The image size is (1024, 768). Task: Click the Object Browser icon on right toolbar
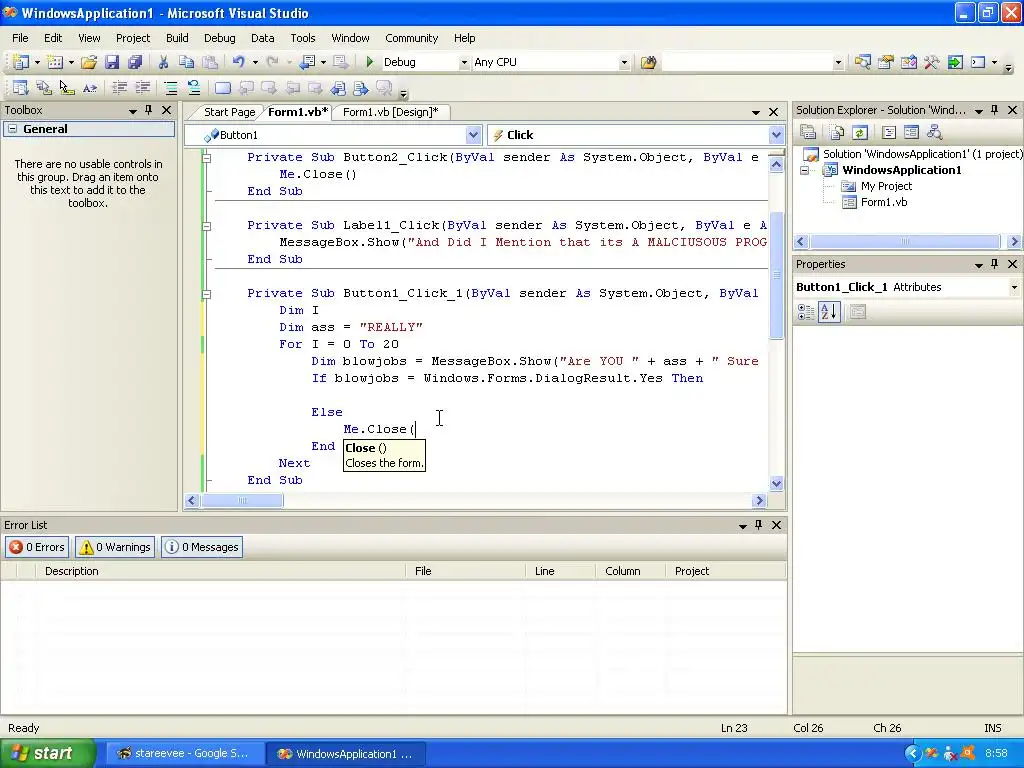(x=908, y=62)
